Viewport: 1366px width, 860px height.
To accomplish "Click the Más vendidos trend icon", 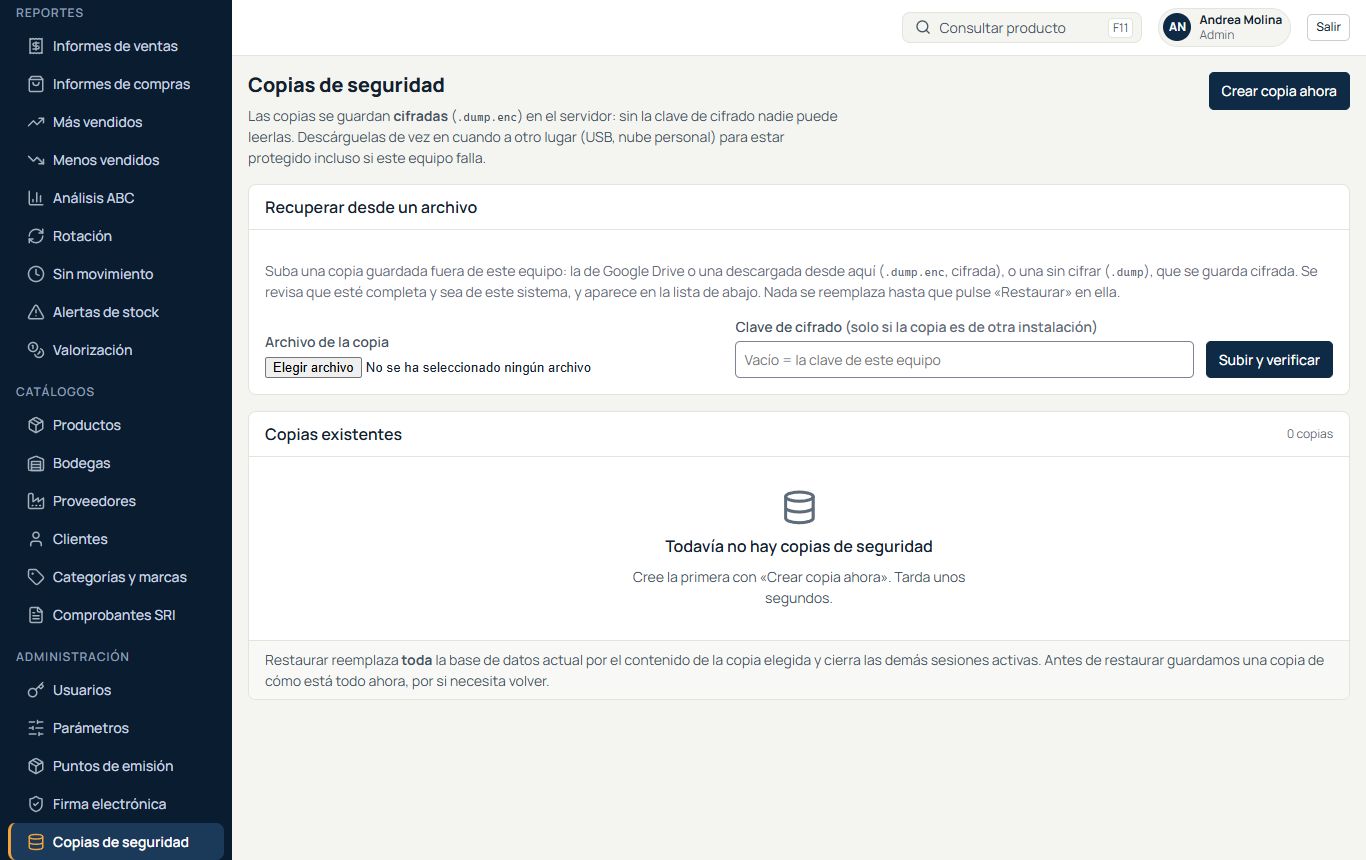I will click(36, 122).
